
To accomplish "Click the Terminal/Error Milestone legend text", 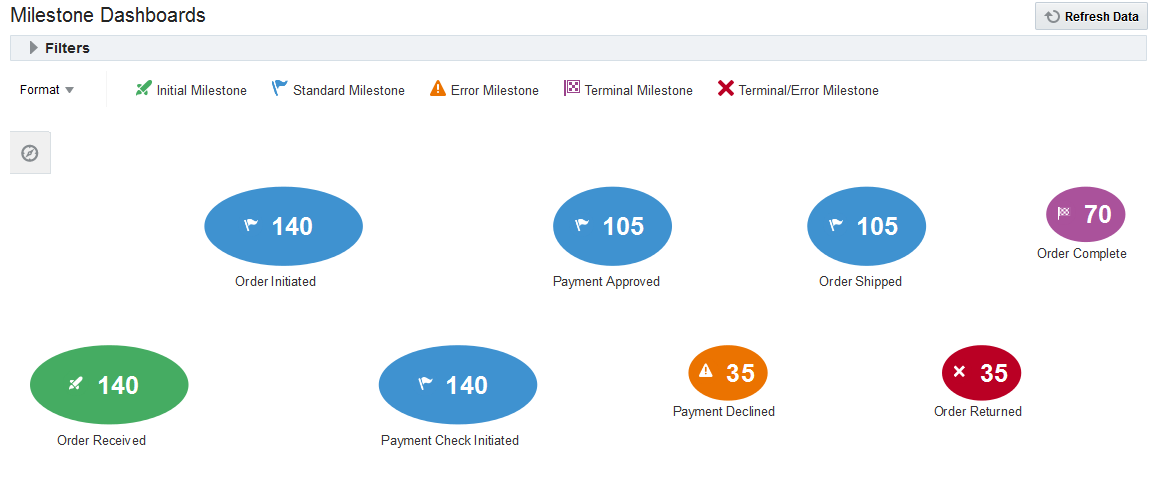I will (808, 91).
